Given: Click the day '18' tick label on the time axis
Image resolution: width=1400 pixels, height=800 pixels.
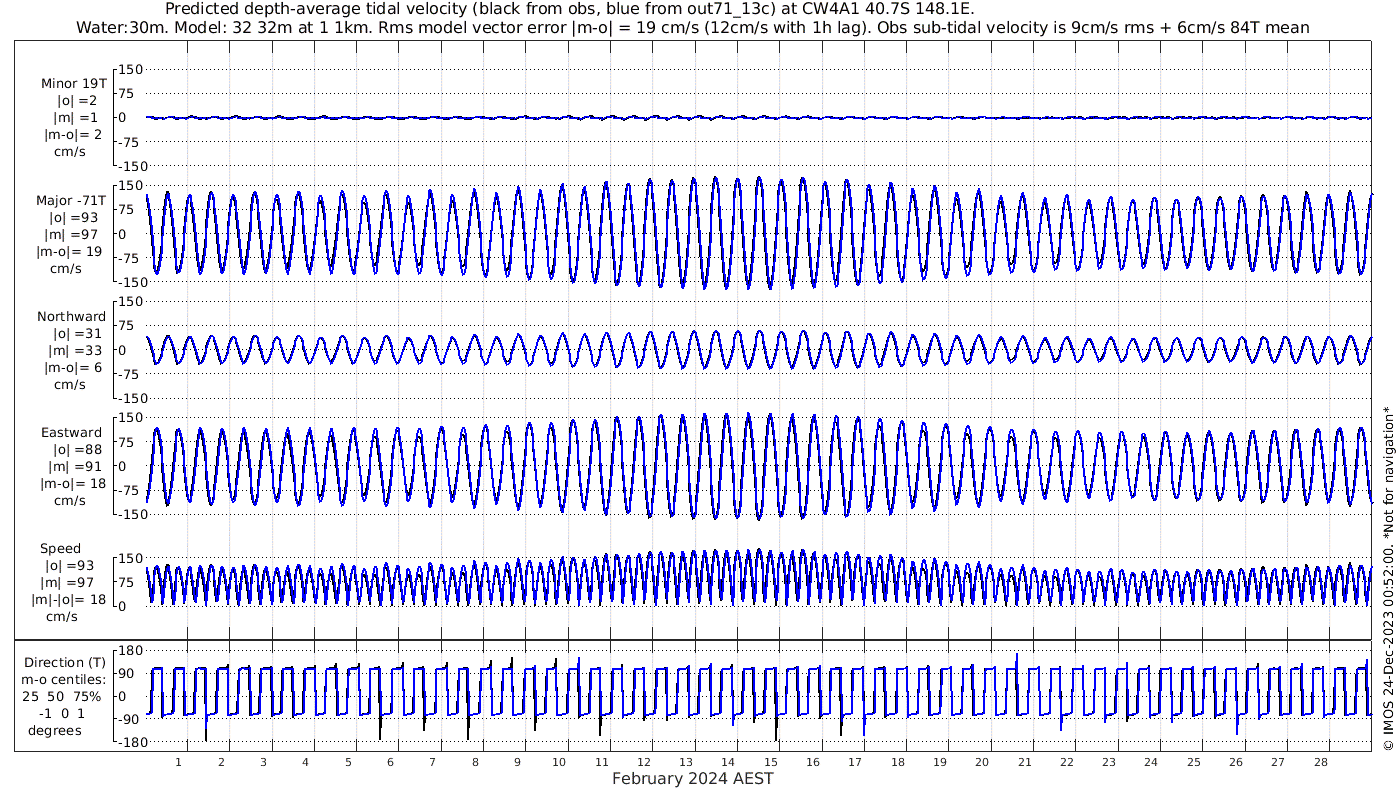Looking at the screenshot, I should click(x=897, y=762).
